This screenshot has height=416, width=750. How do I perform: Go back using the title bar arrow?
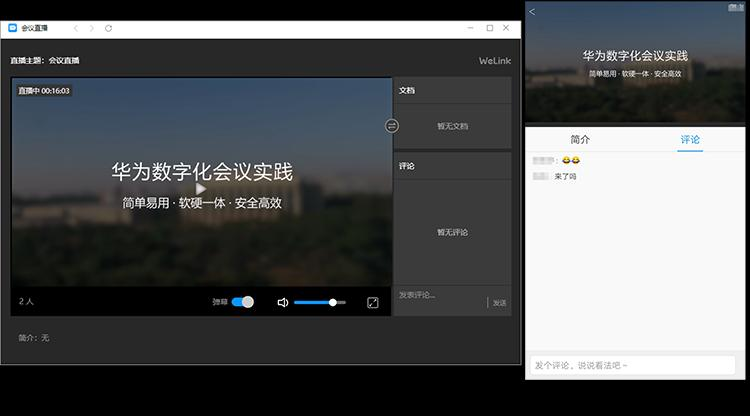(x=76, y=28)
